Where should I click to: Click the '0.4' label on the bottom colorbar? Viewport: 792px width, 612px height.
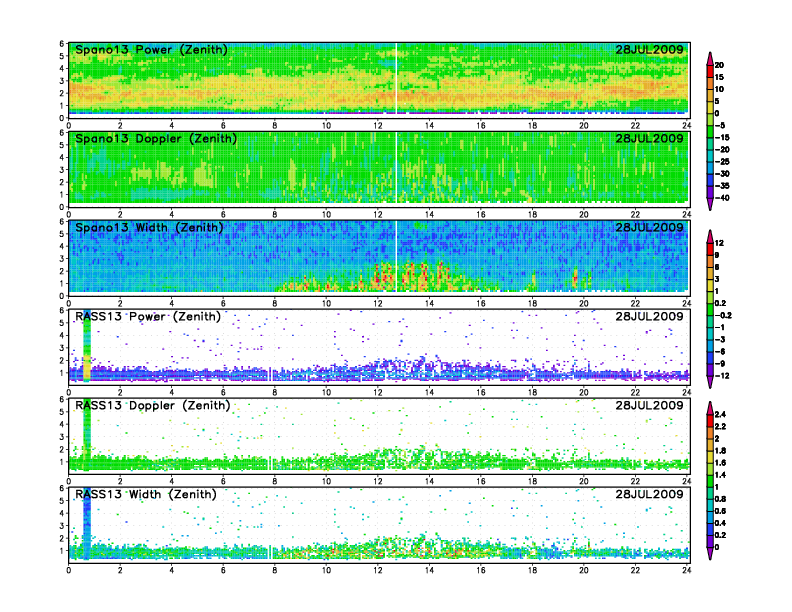pyautogui.click(x=720, y=523)
